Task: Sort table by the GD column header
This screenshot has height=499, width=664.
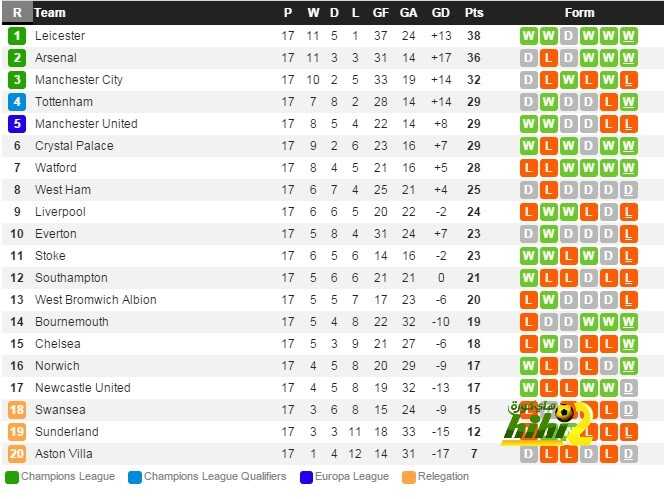Action: [440, 13]
